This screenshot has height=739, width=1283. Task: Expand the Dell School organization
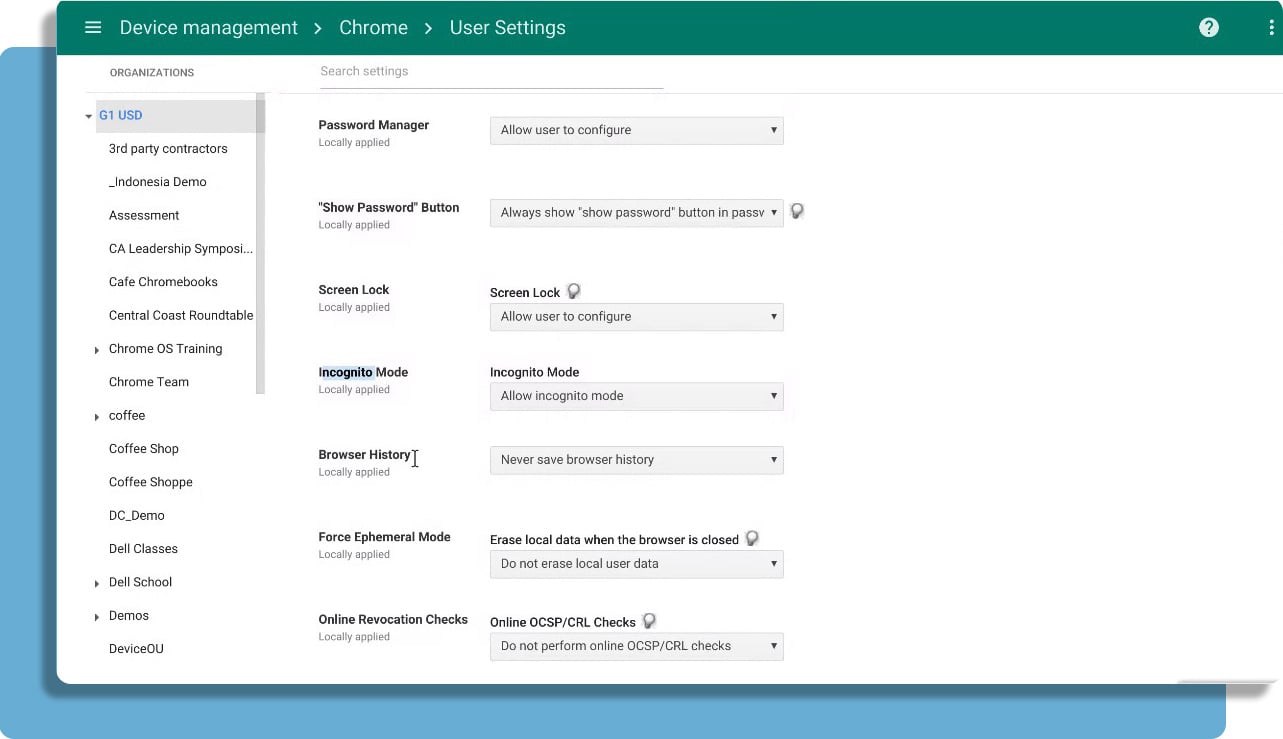pos(97,583)
